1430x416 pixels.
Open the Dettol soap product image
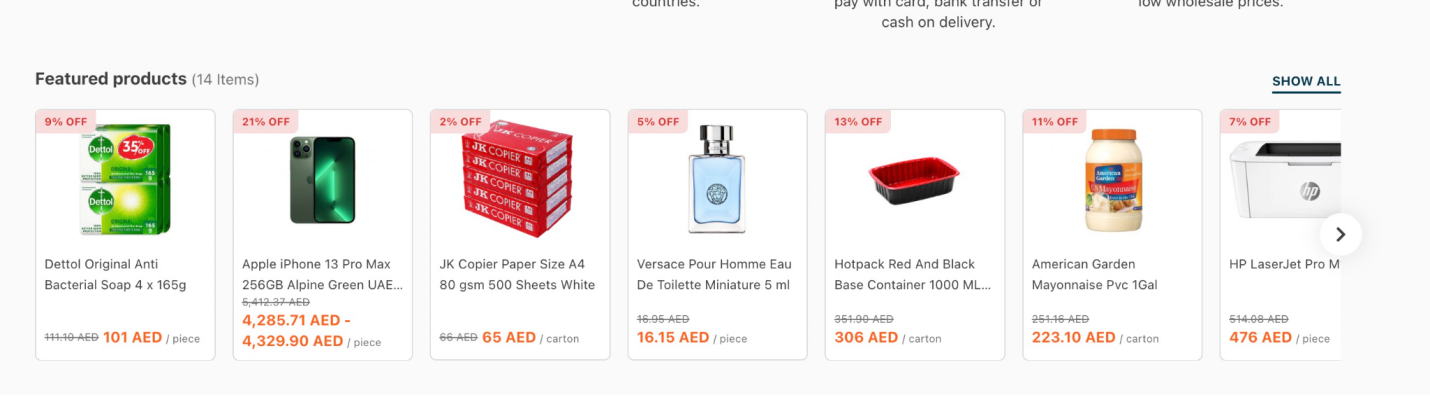(x=125, y=181)
